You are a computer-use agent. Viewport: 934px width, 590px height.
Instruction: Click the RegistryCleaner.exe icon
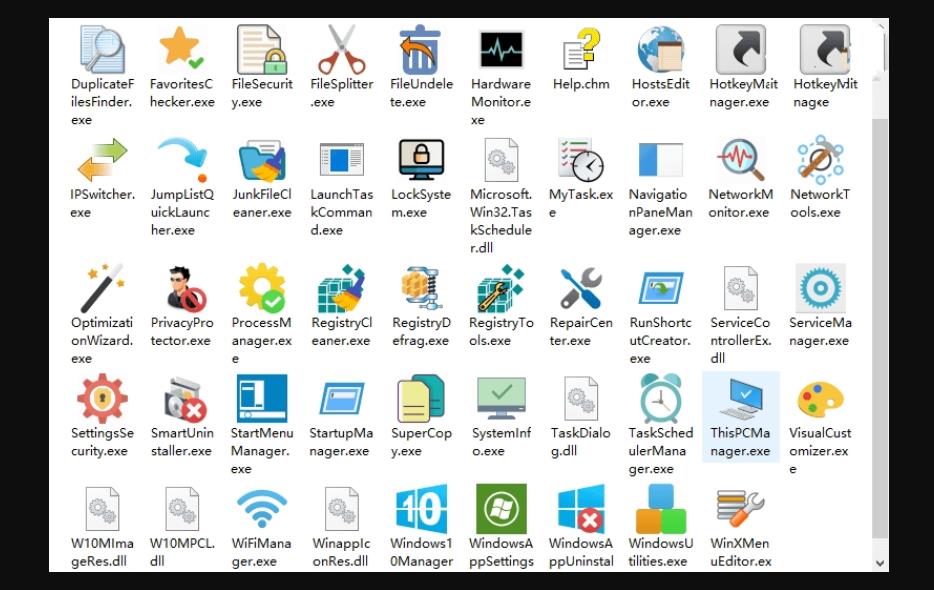click(341, 289)
